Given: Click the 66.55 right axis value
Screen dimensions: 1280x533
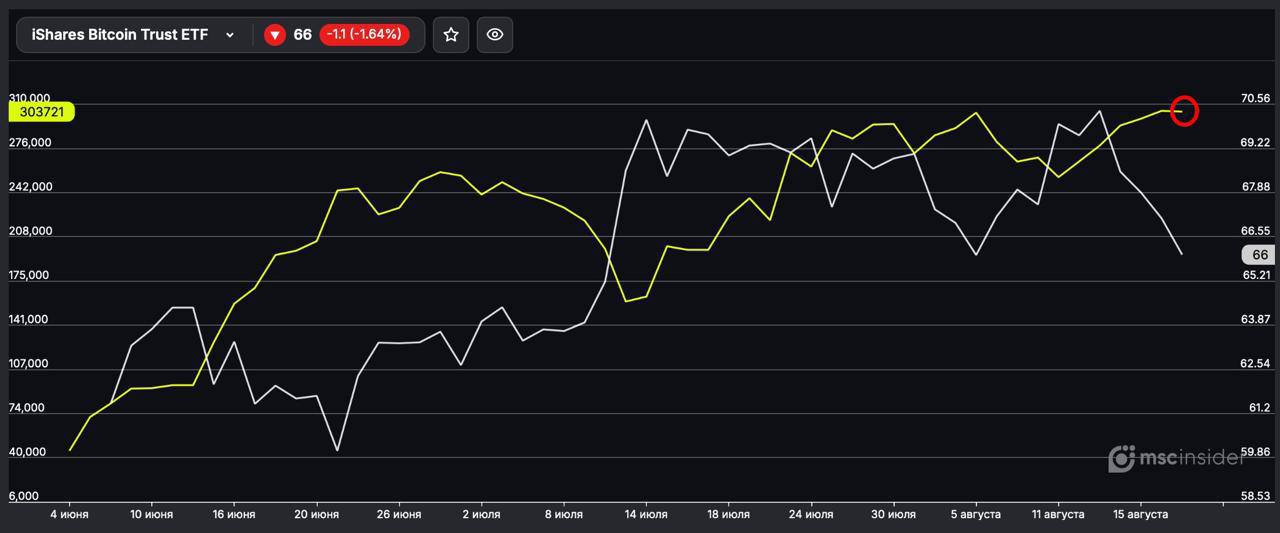Looking at the screenshot, I should tap(1255, 231).
